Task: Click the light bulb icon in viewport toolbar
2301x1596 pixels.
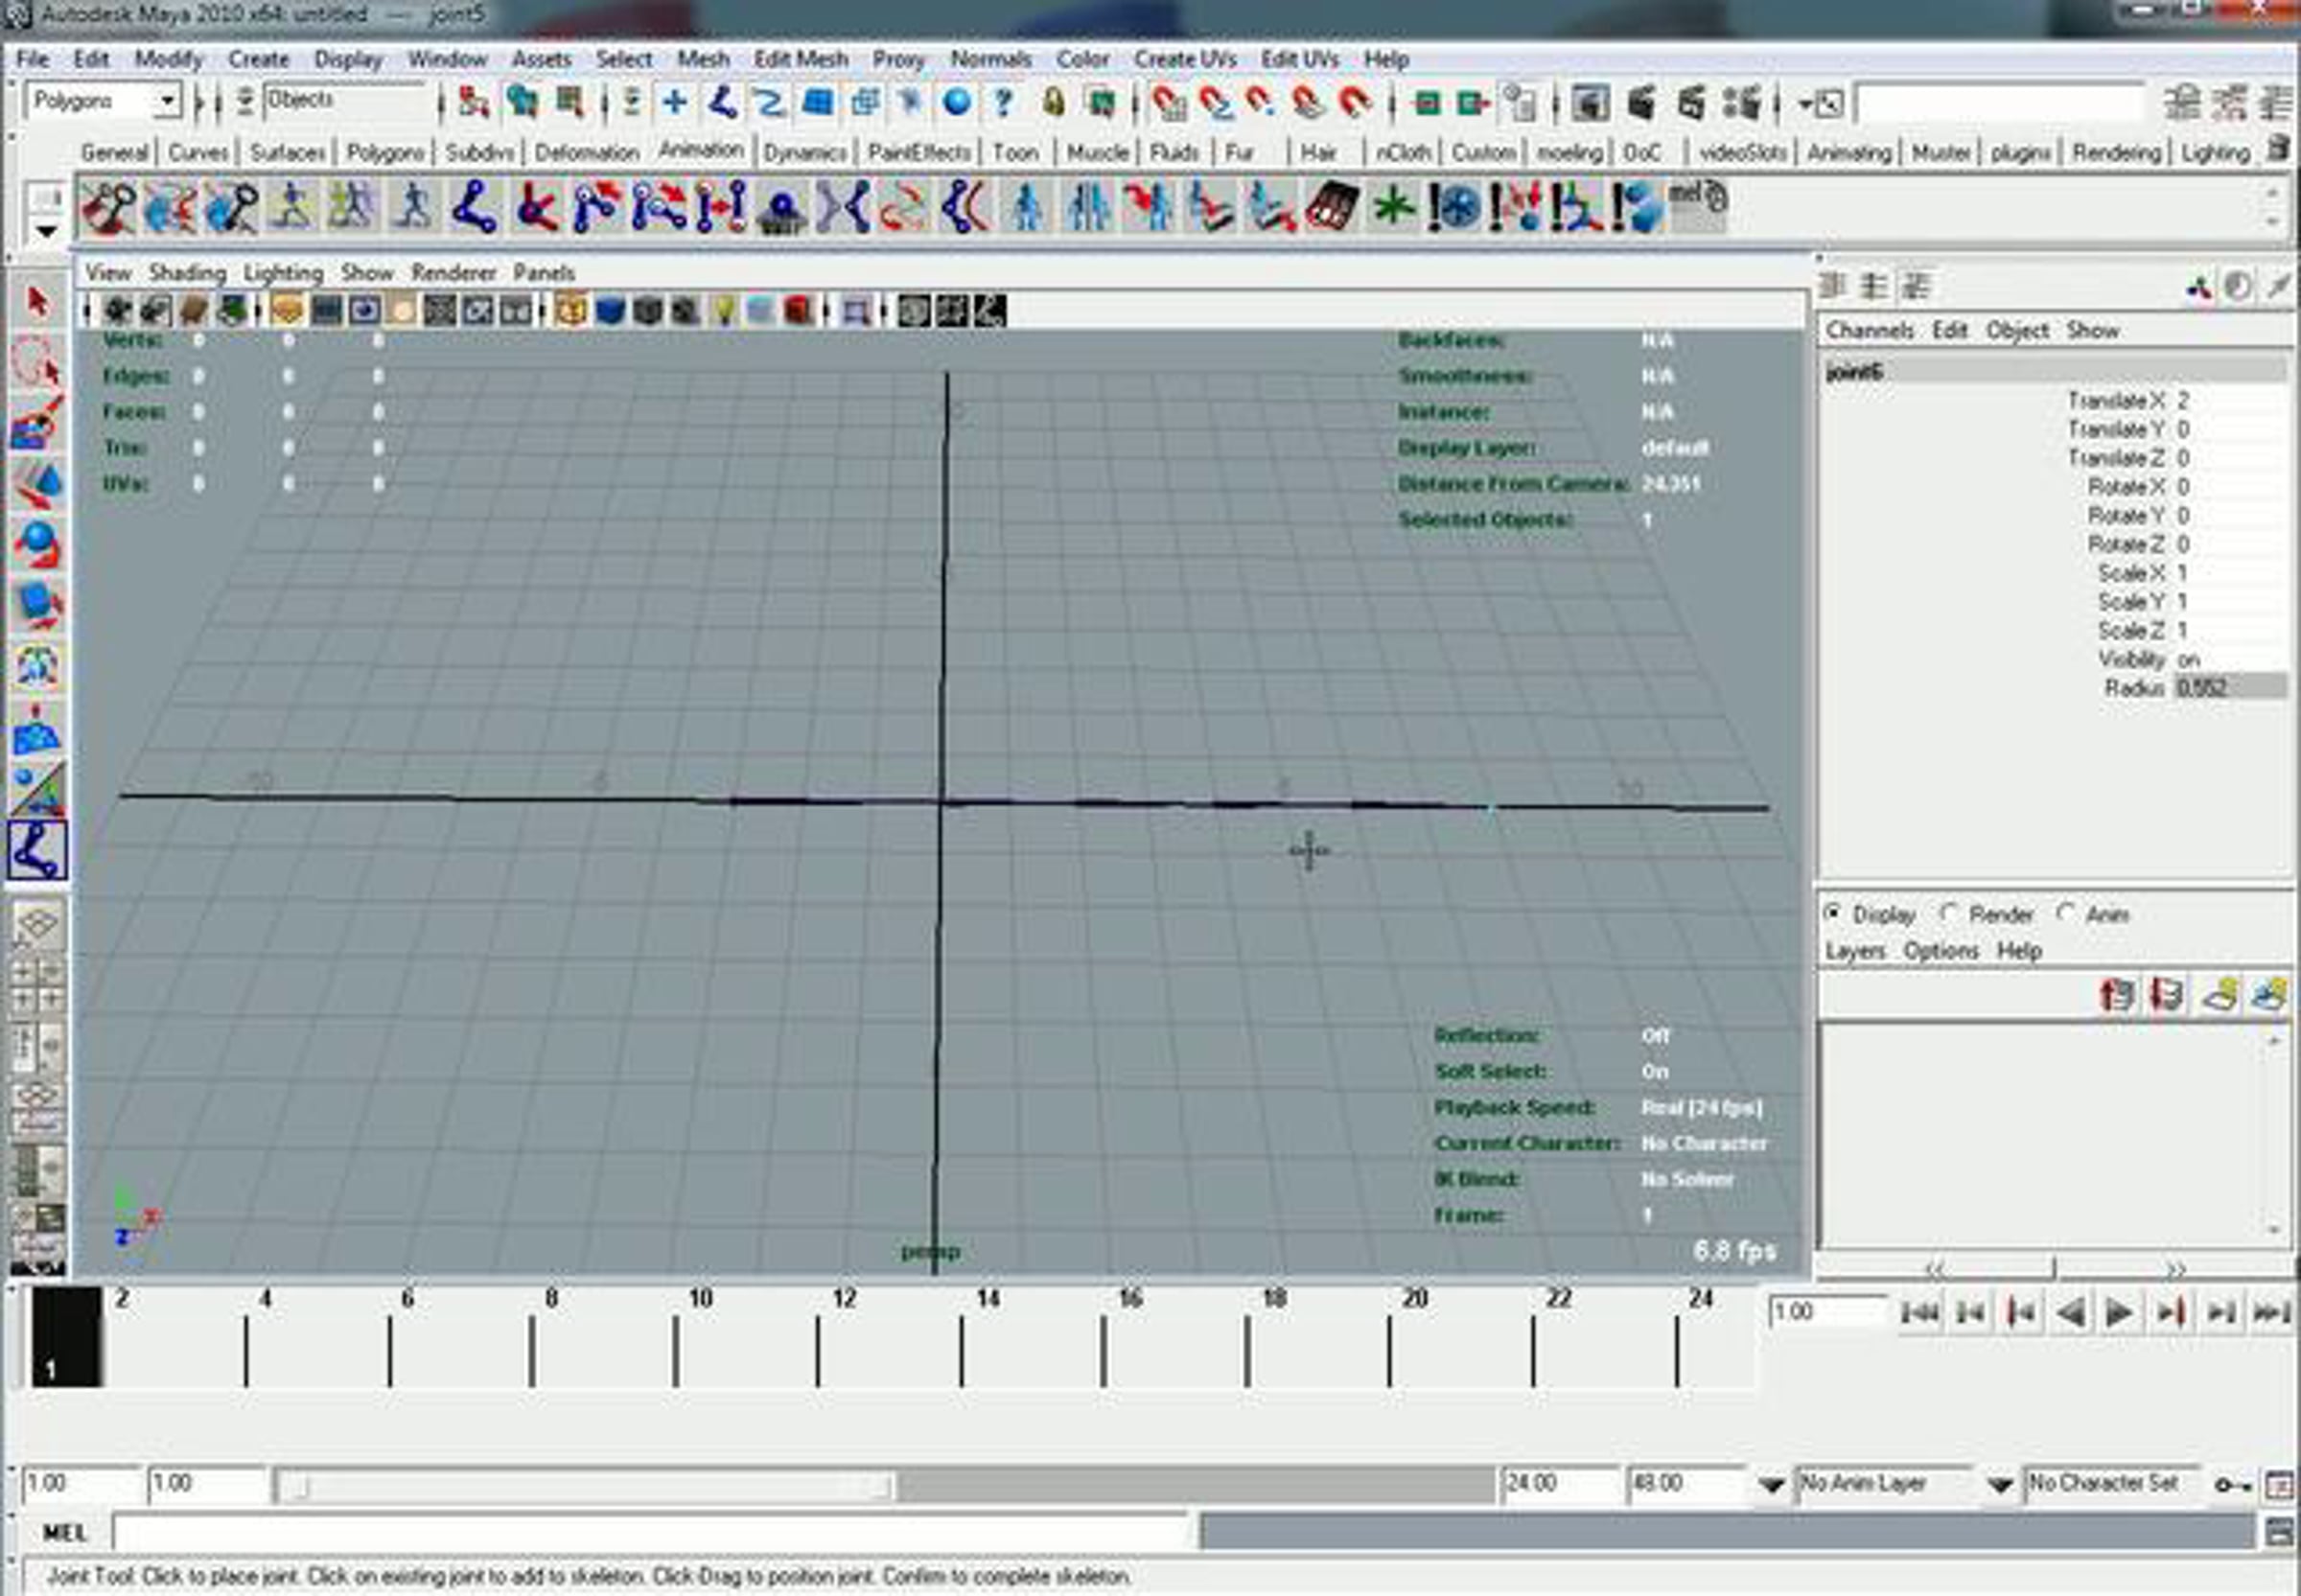Action: [723, 311]
